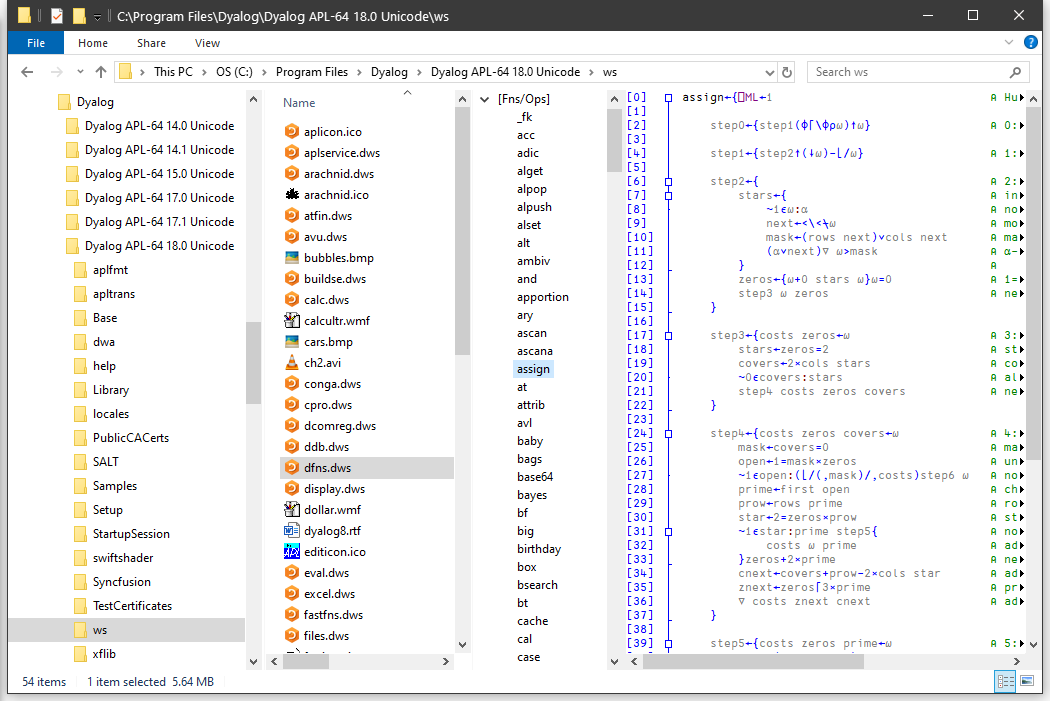This screenshot has width=1050, height=701.
Task: Switch to details view layout
Action: pyautogui.click(x=1005, y=681)
